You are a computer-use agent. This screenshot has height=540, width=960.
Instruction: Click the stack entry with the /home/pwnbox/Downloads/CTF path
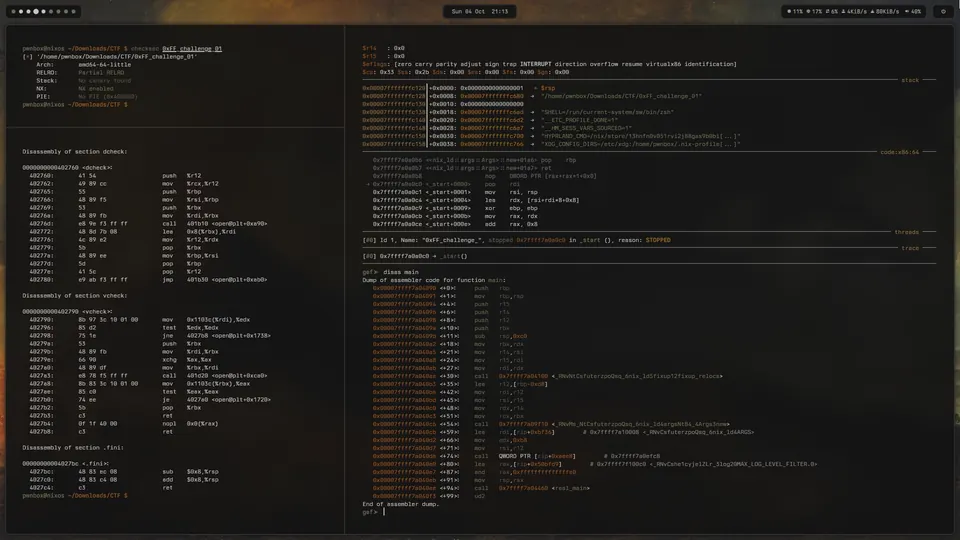coord(532,96)
